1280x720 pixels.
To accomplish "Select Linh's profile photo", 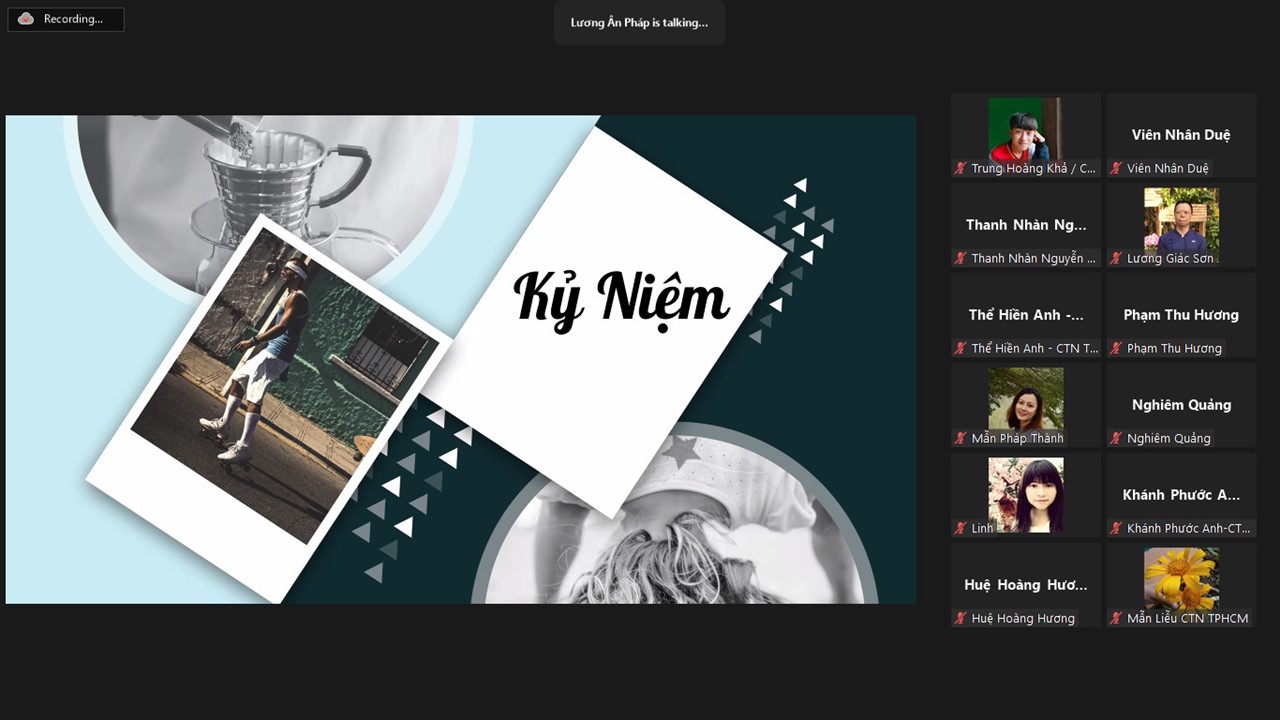I will 1026,495.
